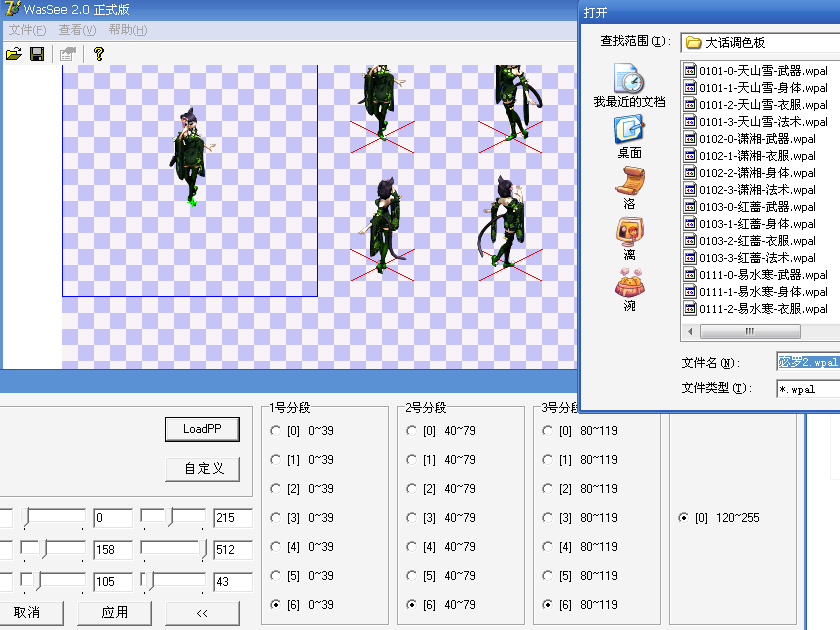Viewport: 840px width, 630px height.
Task: Select file 0102-0-潇湘-武器.wpal
Action: click(x=750, y=139)
